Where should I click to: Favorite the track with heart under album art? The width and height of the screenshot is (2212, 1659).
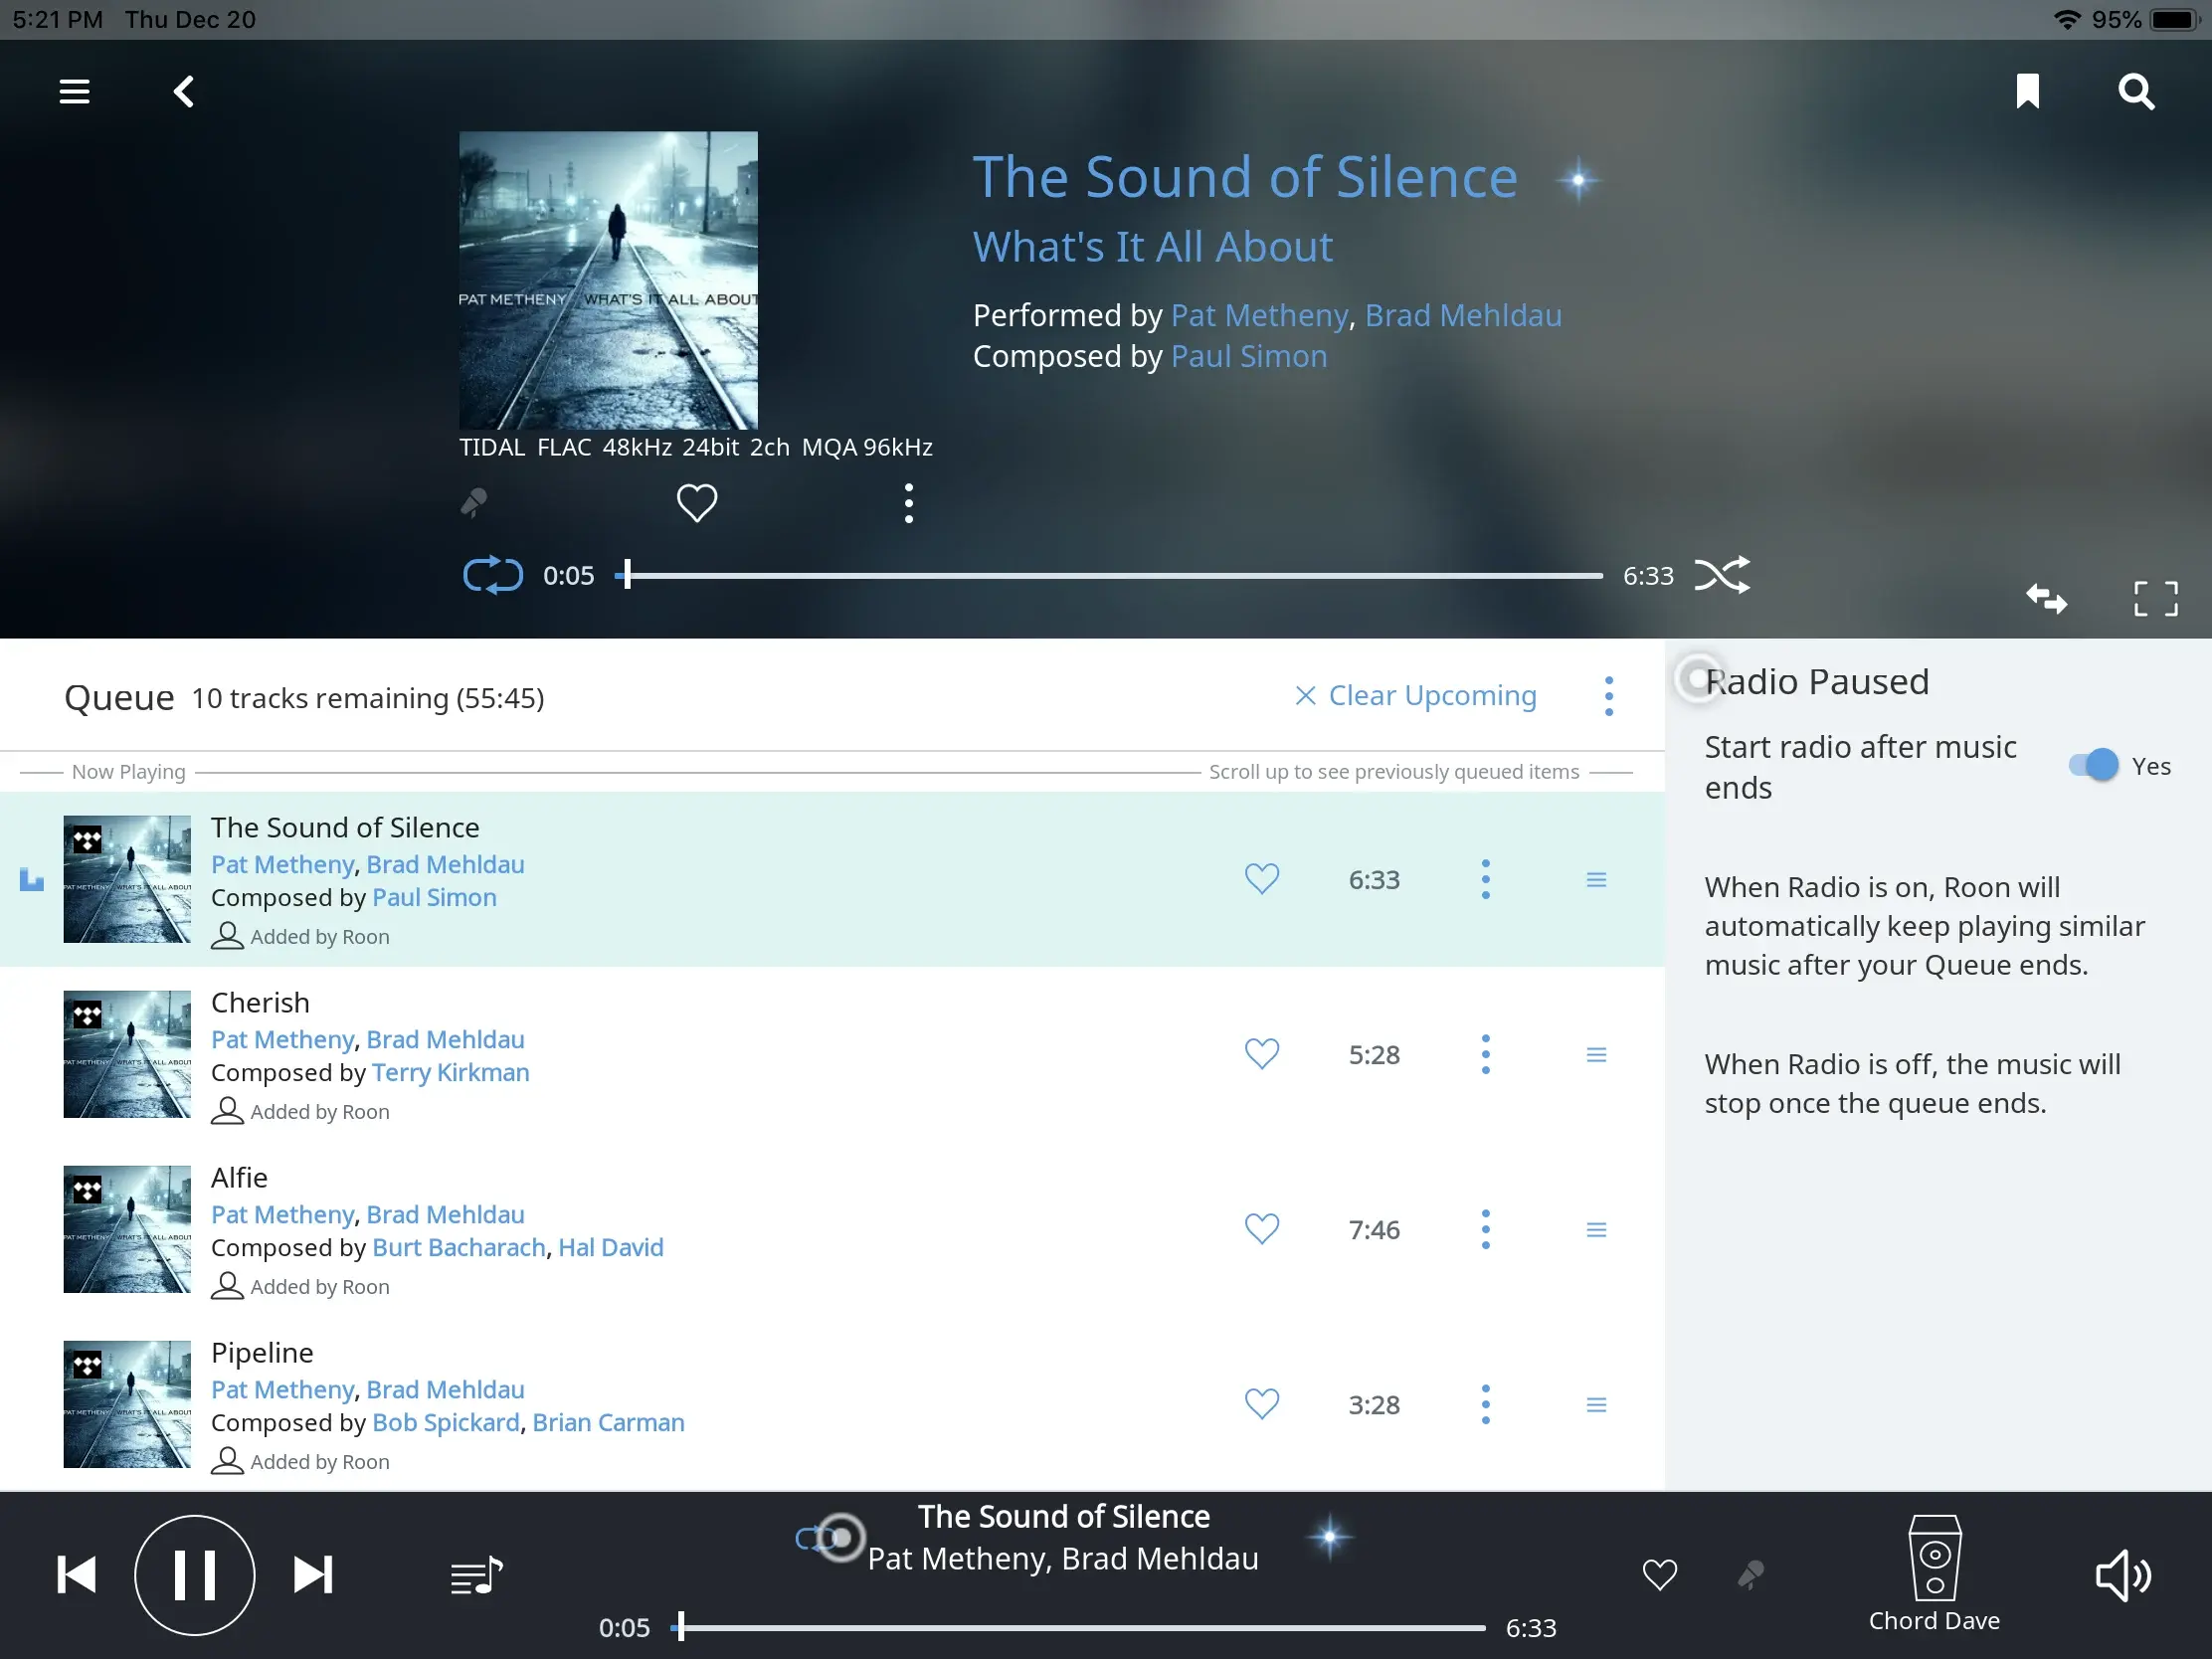click(x=697, y=503)
